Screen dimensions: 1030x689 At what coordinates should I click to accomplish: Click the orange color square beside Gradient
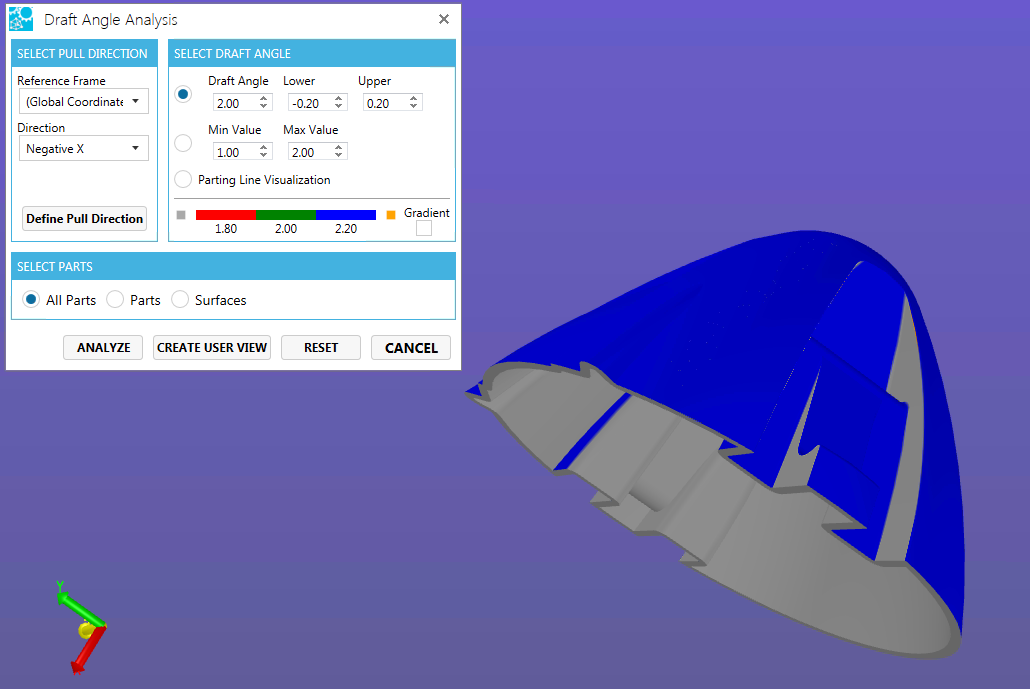point(391,214)
